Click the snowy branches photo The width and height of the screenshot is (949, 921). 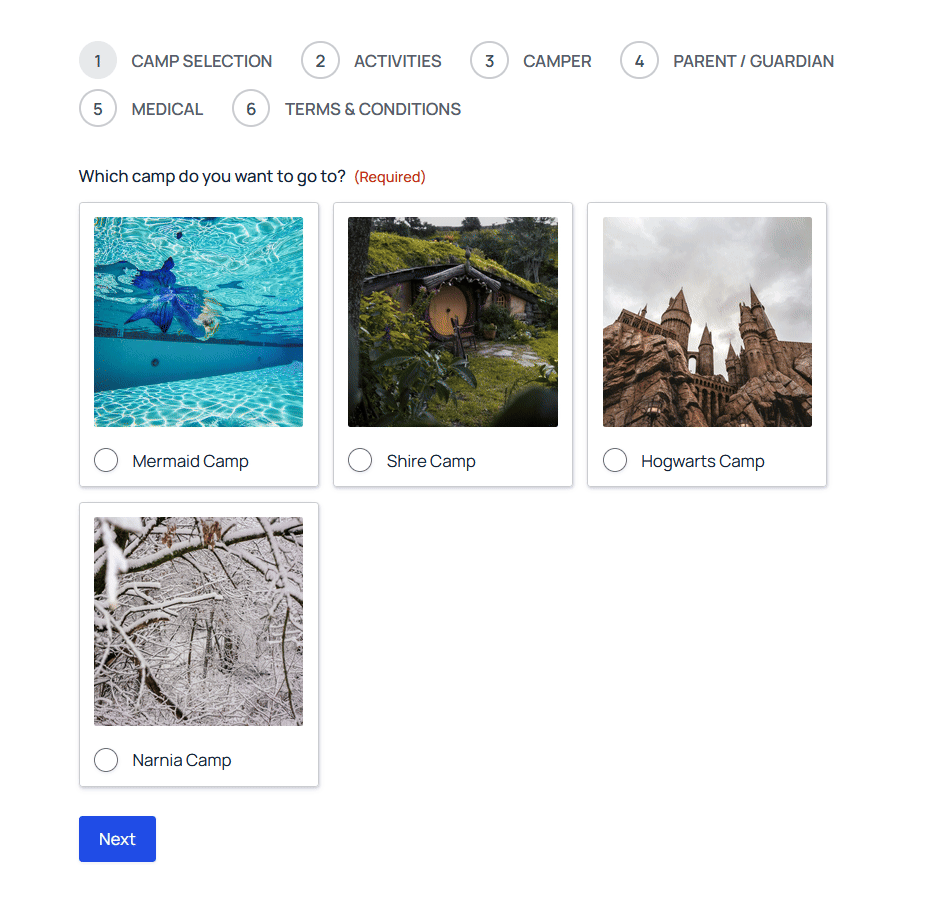pyautogui.click(x=198, y=621)
